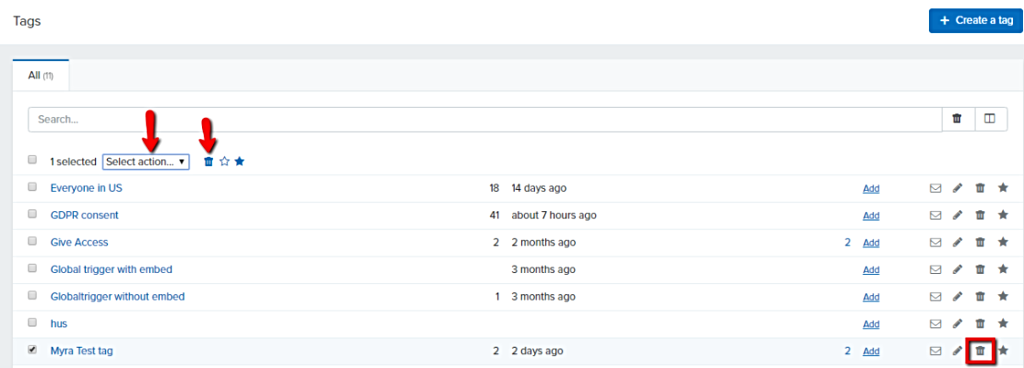
Task: Tick the select-all checkbox above the list
Action: (32, 160)
